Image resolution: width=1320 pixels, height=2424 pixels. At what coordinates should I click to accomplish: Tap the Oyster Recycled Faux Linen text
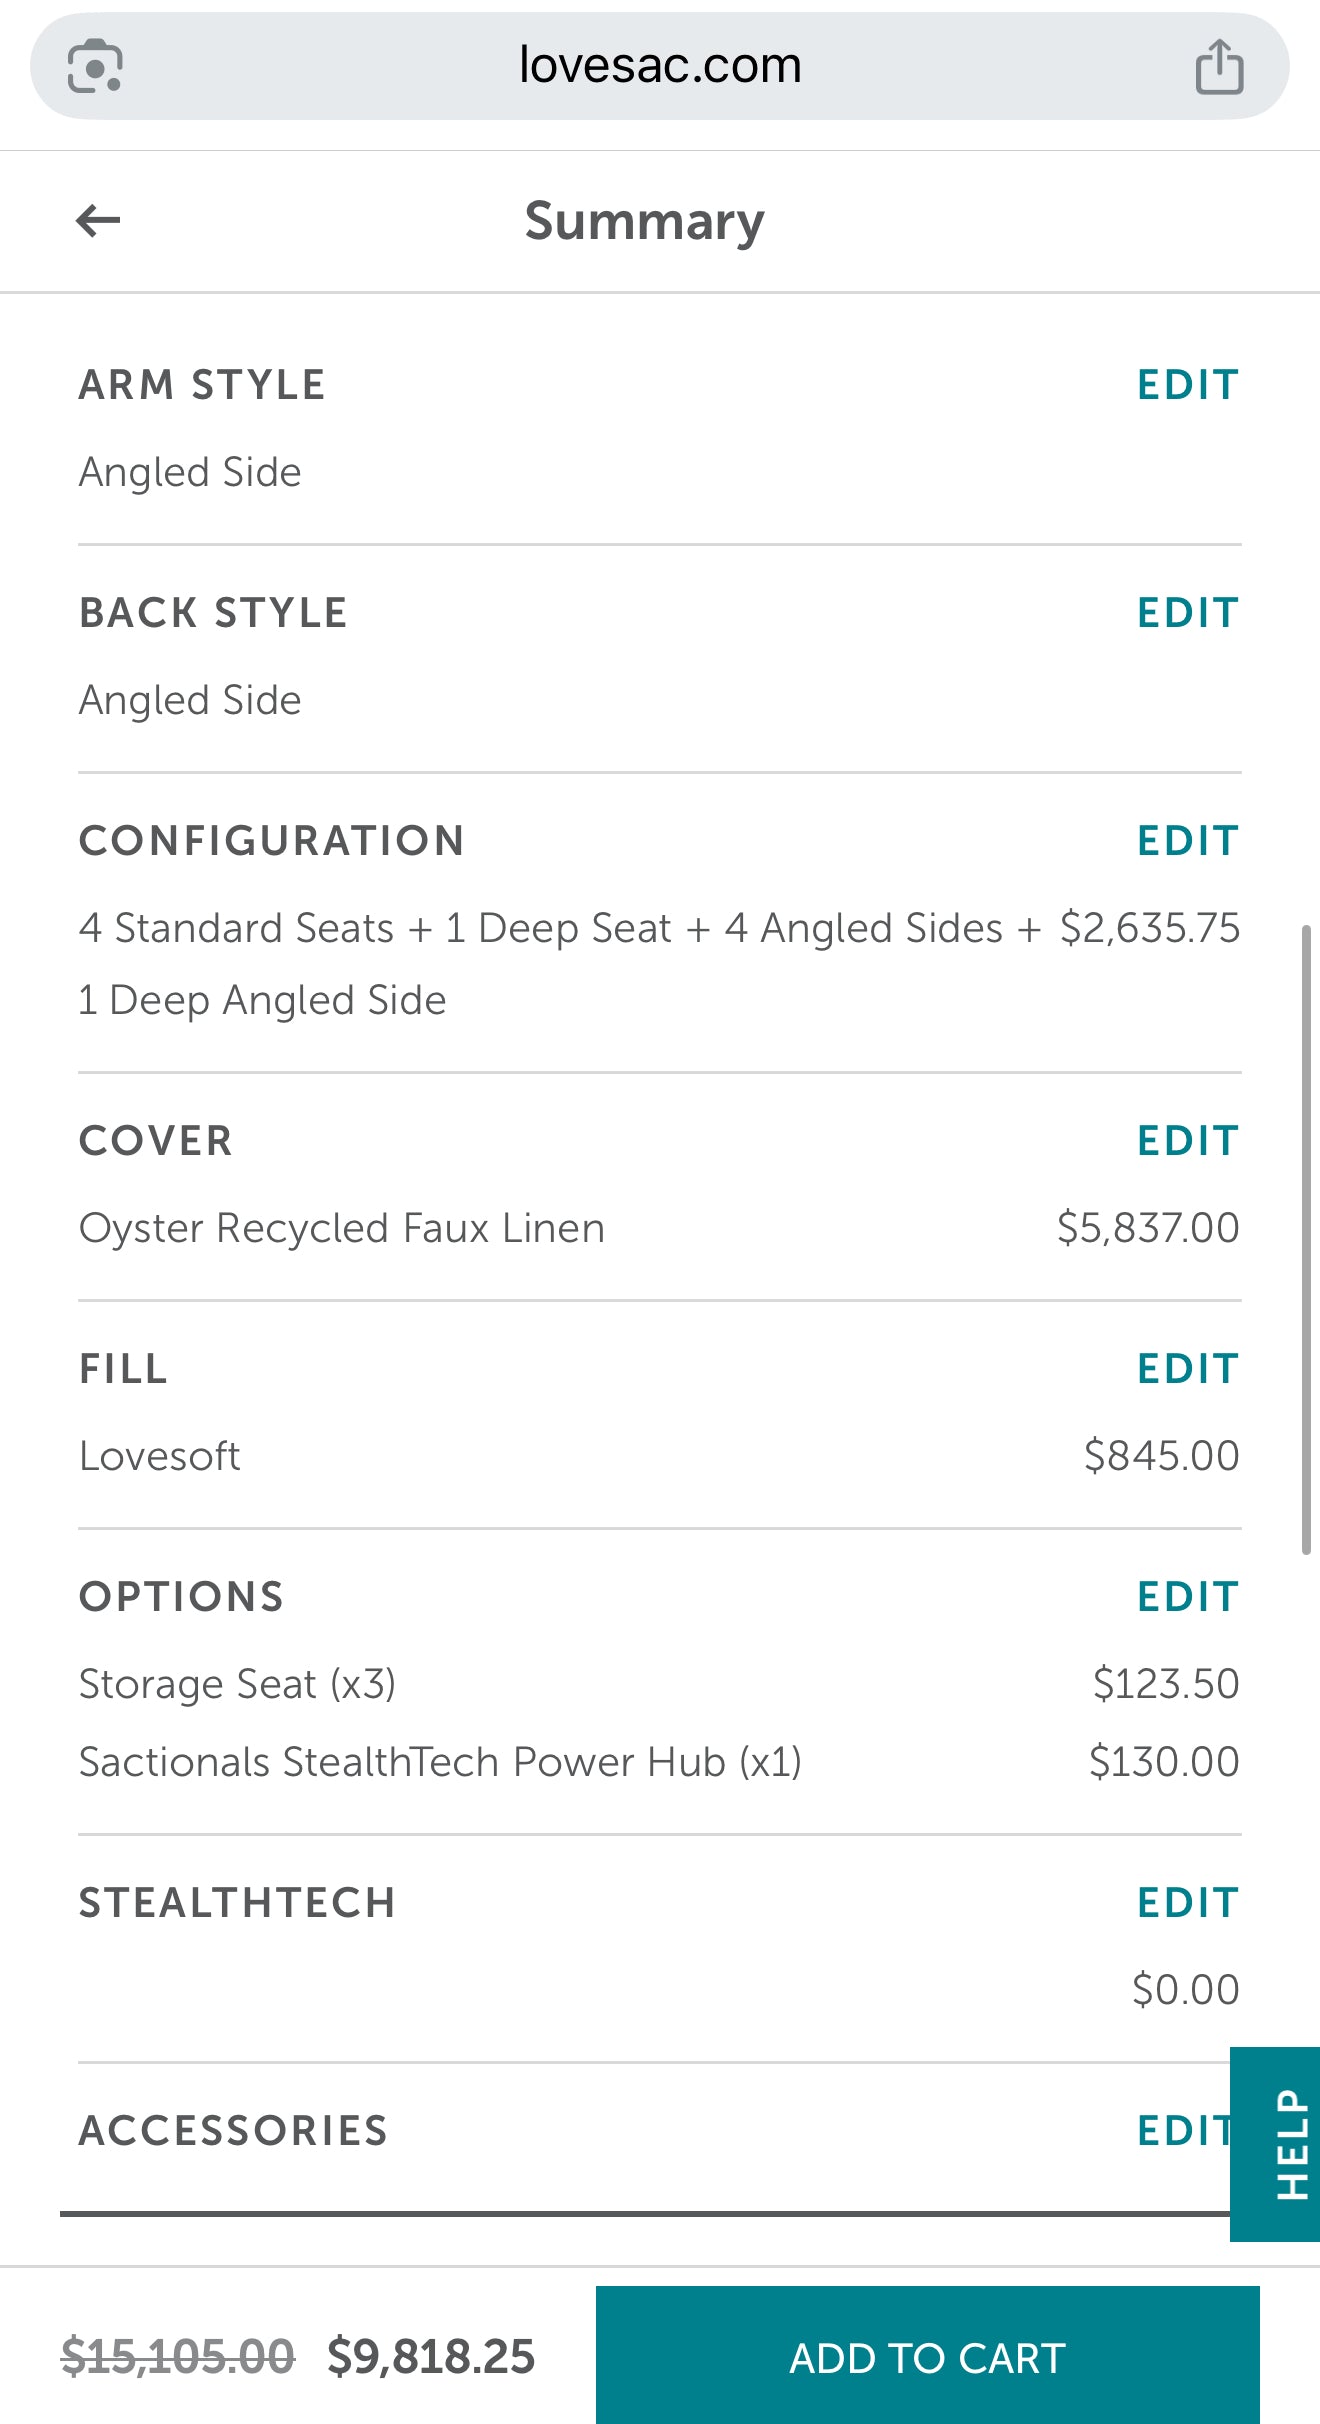tap(342, 1228)
